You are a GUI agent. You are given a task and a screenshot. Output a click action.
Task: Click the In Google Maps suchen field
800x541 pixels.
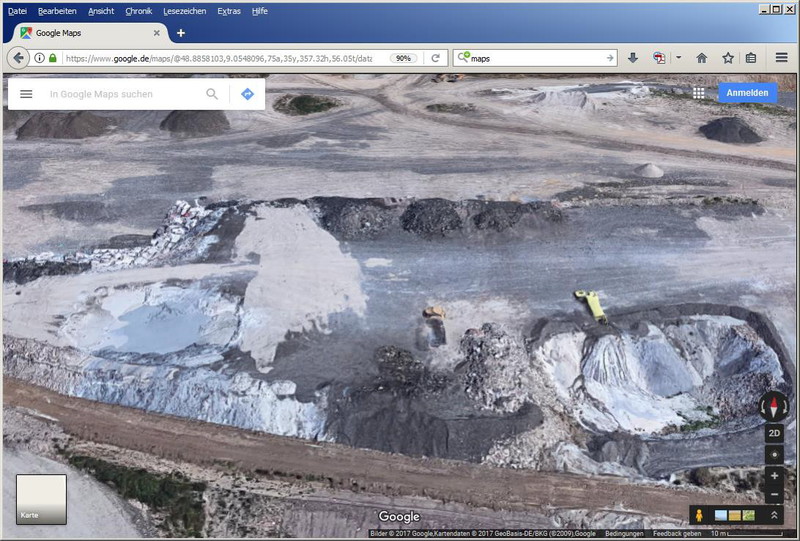pos(120,94)
